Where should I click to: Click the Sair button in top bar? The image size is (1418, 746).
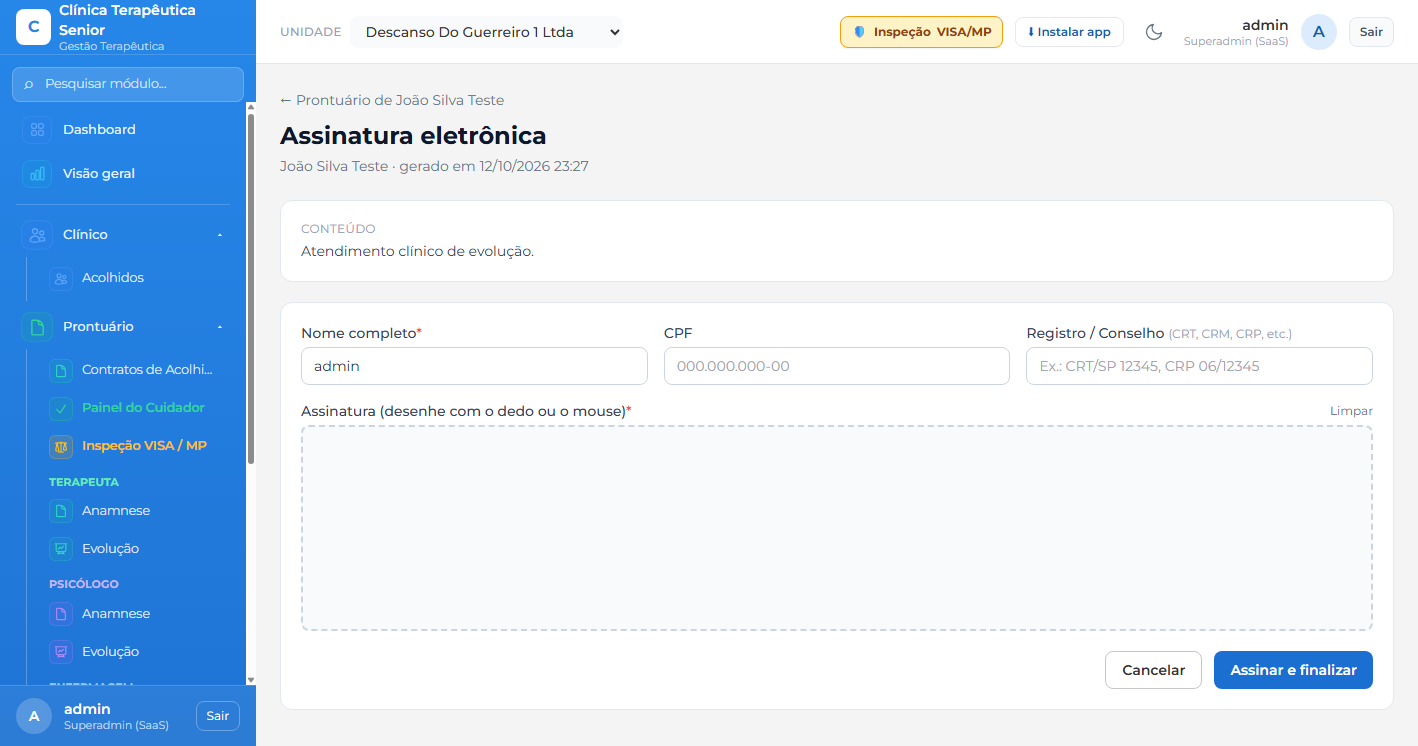coord(1371,32)
